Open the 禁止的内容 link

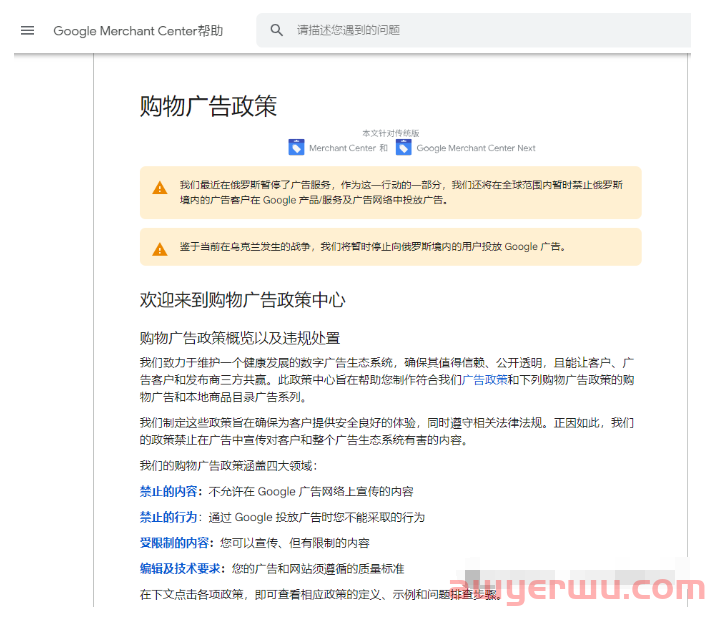(168, 492)
